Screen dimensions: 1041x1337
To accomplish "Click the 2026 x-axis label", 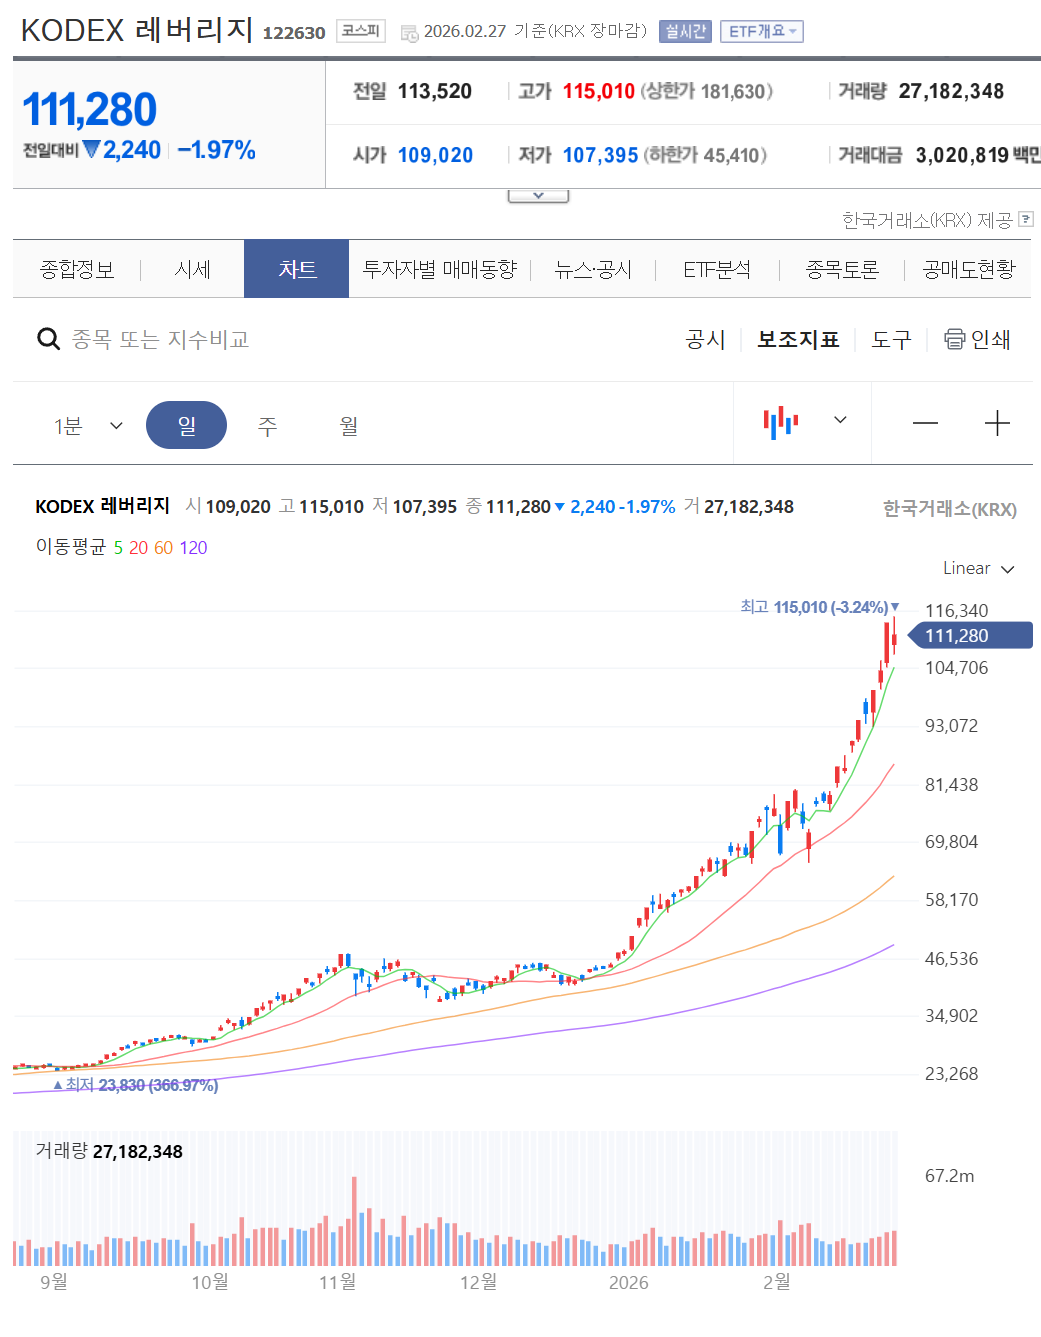I will 628,1282.
